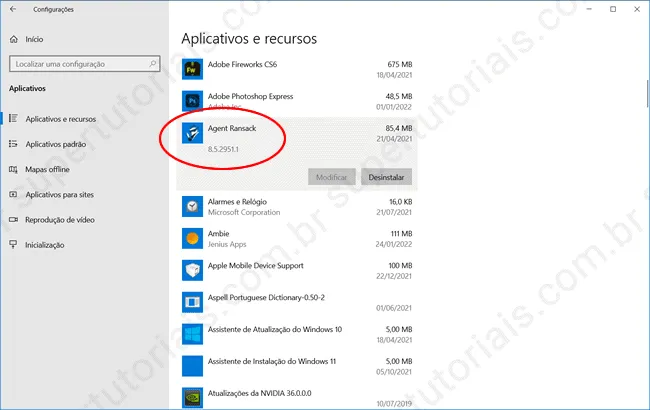650x410 pixels.
Task: Click the Agent Ransack app icon
Action: 192,133
